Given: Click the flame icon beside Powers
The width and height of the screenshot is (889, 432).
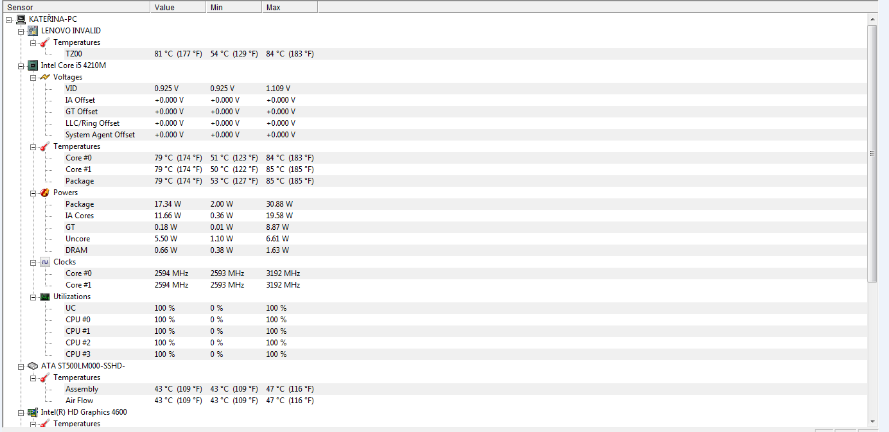Looking at the screenshot, I should pyautogui.click(x=45, y=192).
